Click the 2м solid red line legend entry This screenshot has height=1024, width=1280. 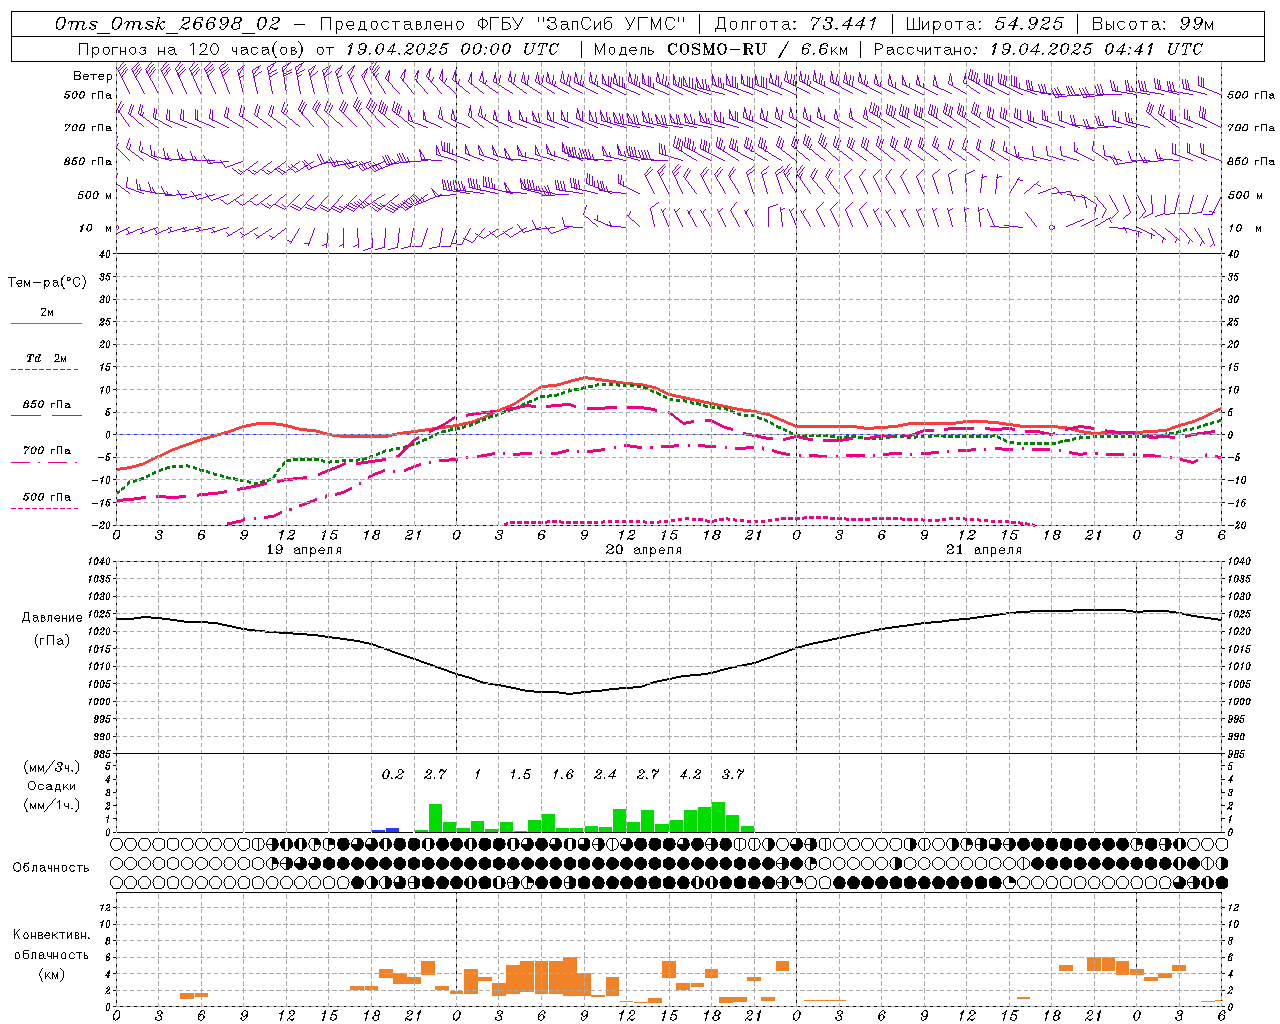46,314
